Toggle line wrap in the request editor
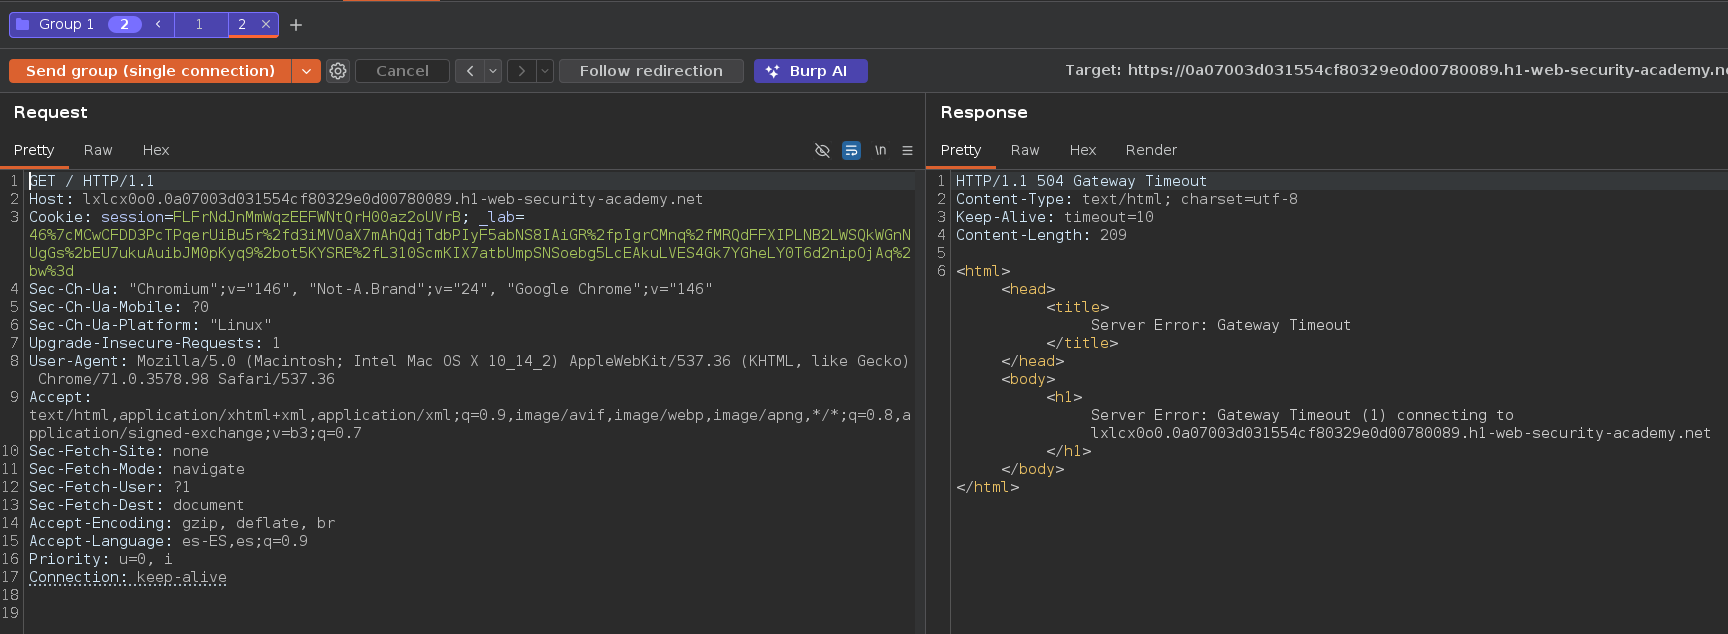 tap(851, 150)
